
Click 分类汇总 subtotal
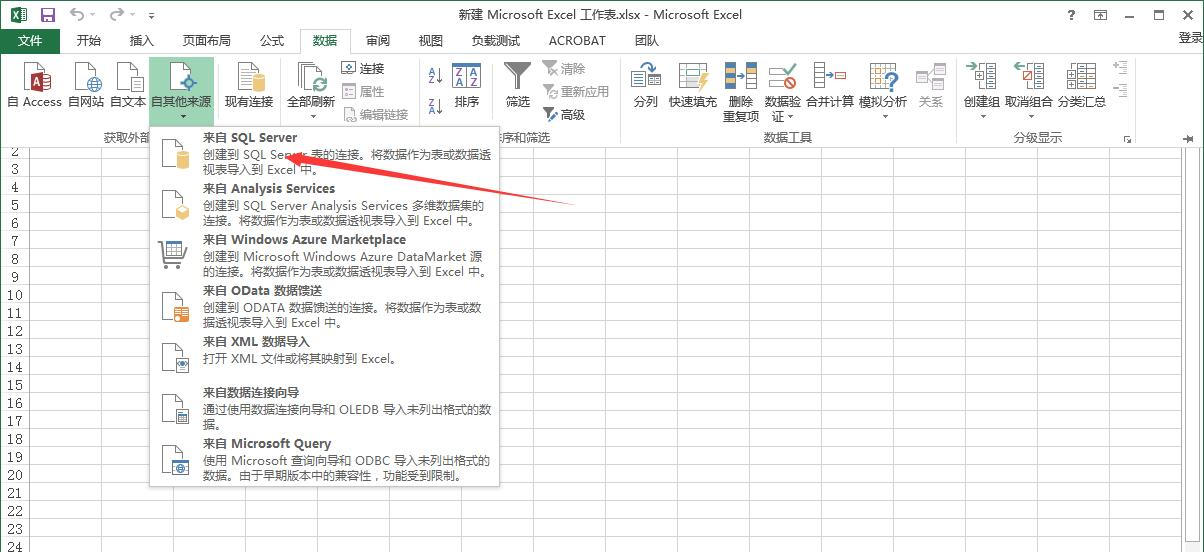[1082, 86]
